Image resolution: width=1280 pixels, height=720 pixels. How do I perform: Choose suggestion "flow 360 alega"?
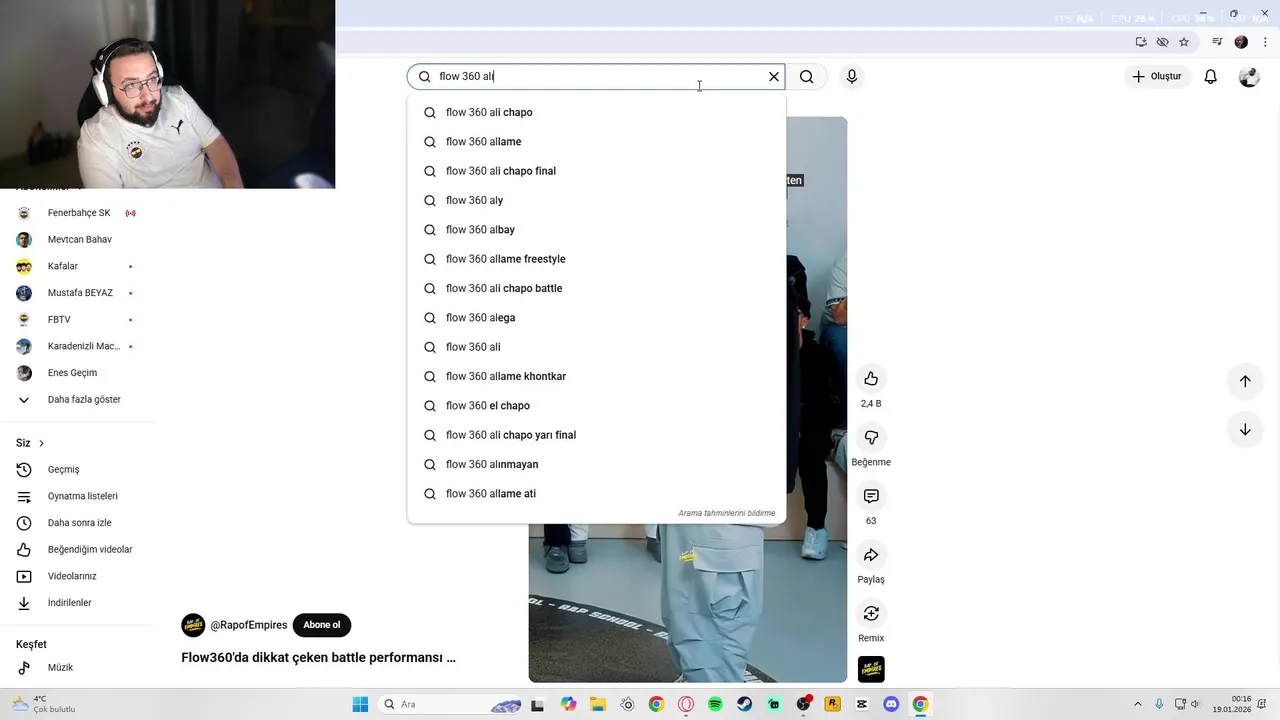[596, 318]
